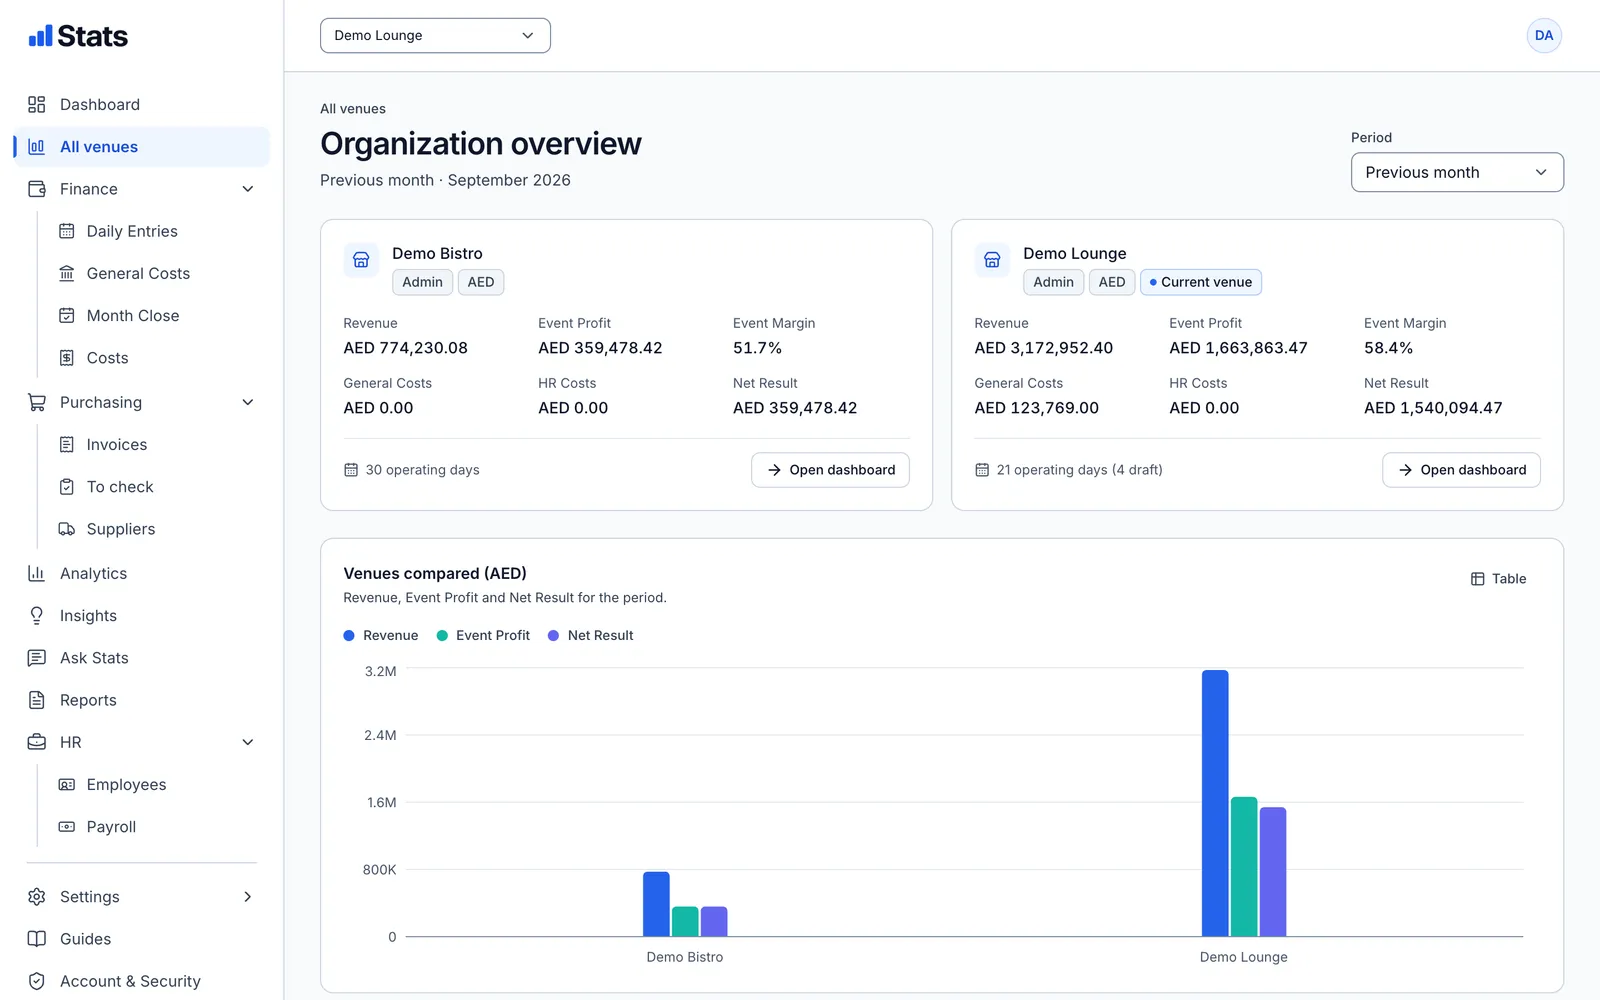Expand the Settings submenu arrow
The width and height of the screenshot is (1600, 1000).
(248, 897)
